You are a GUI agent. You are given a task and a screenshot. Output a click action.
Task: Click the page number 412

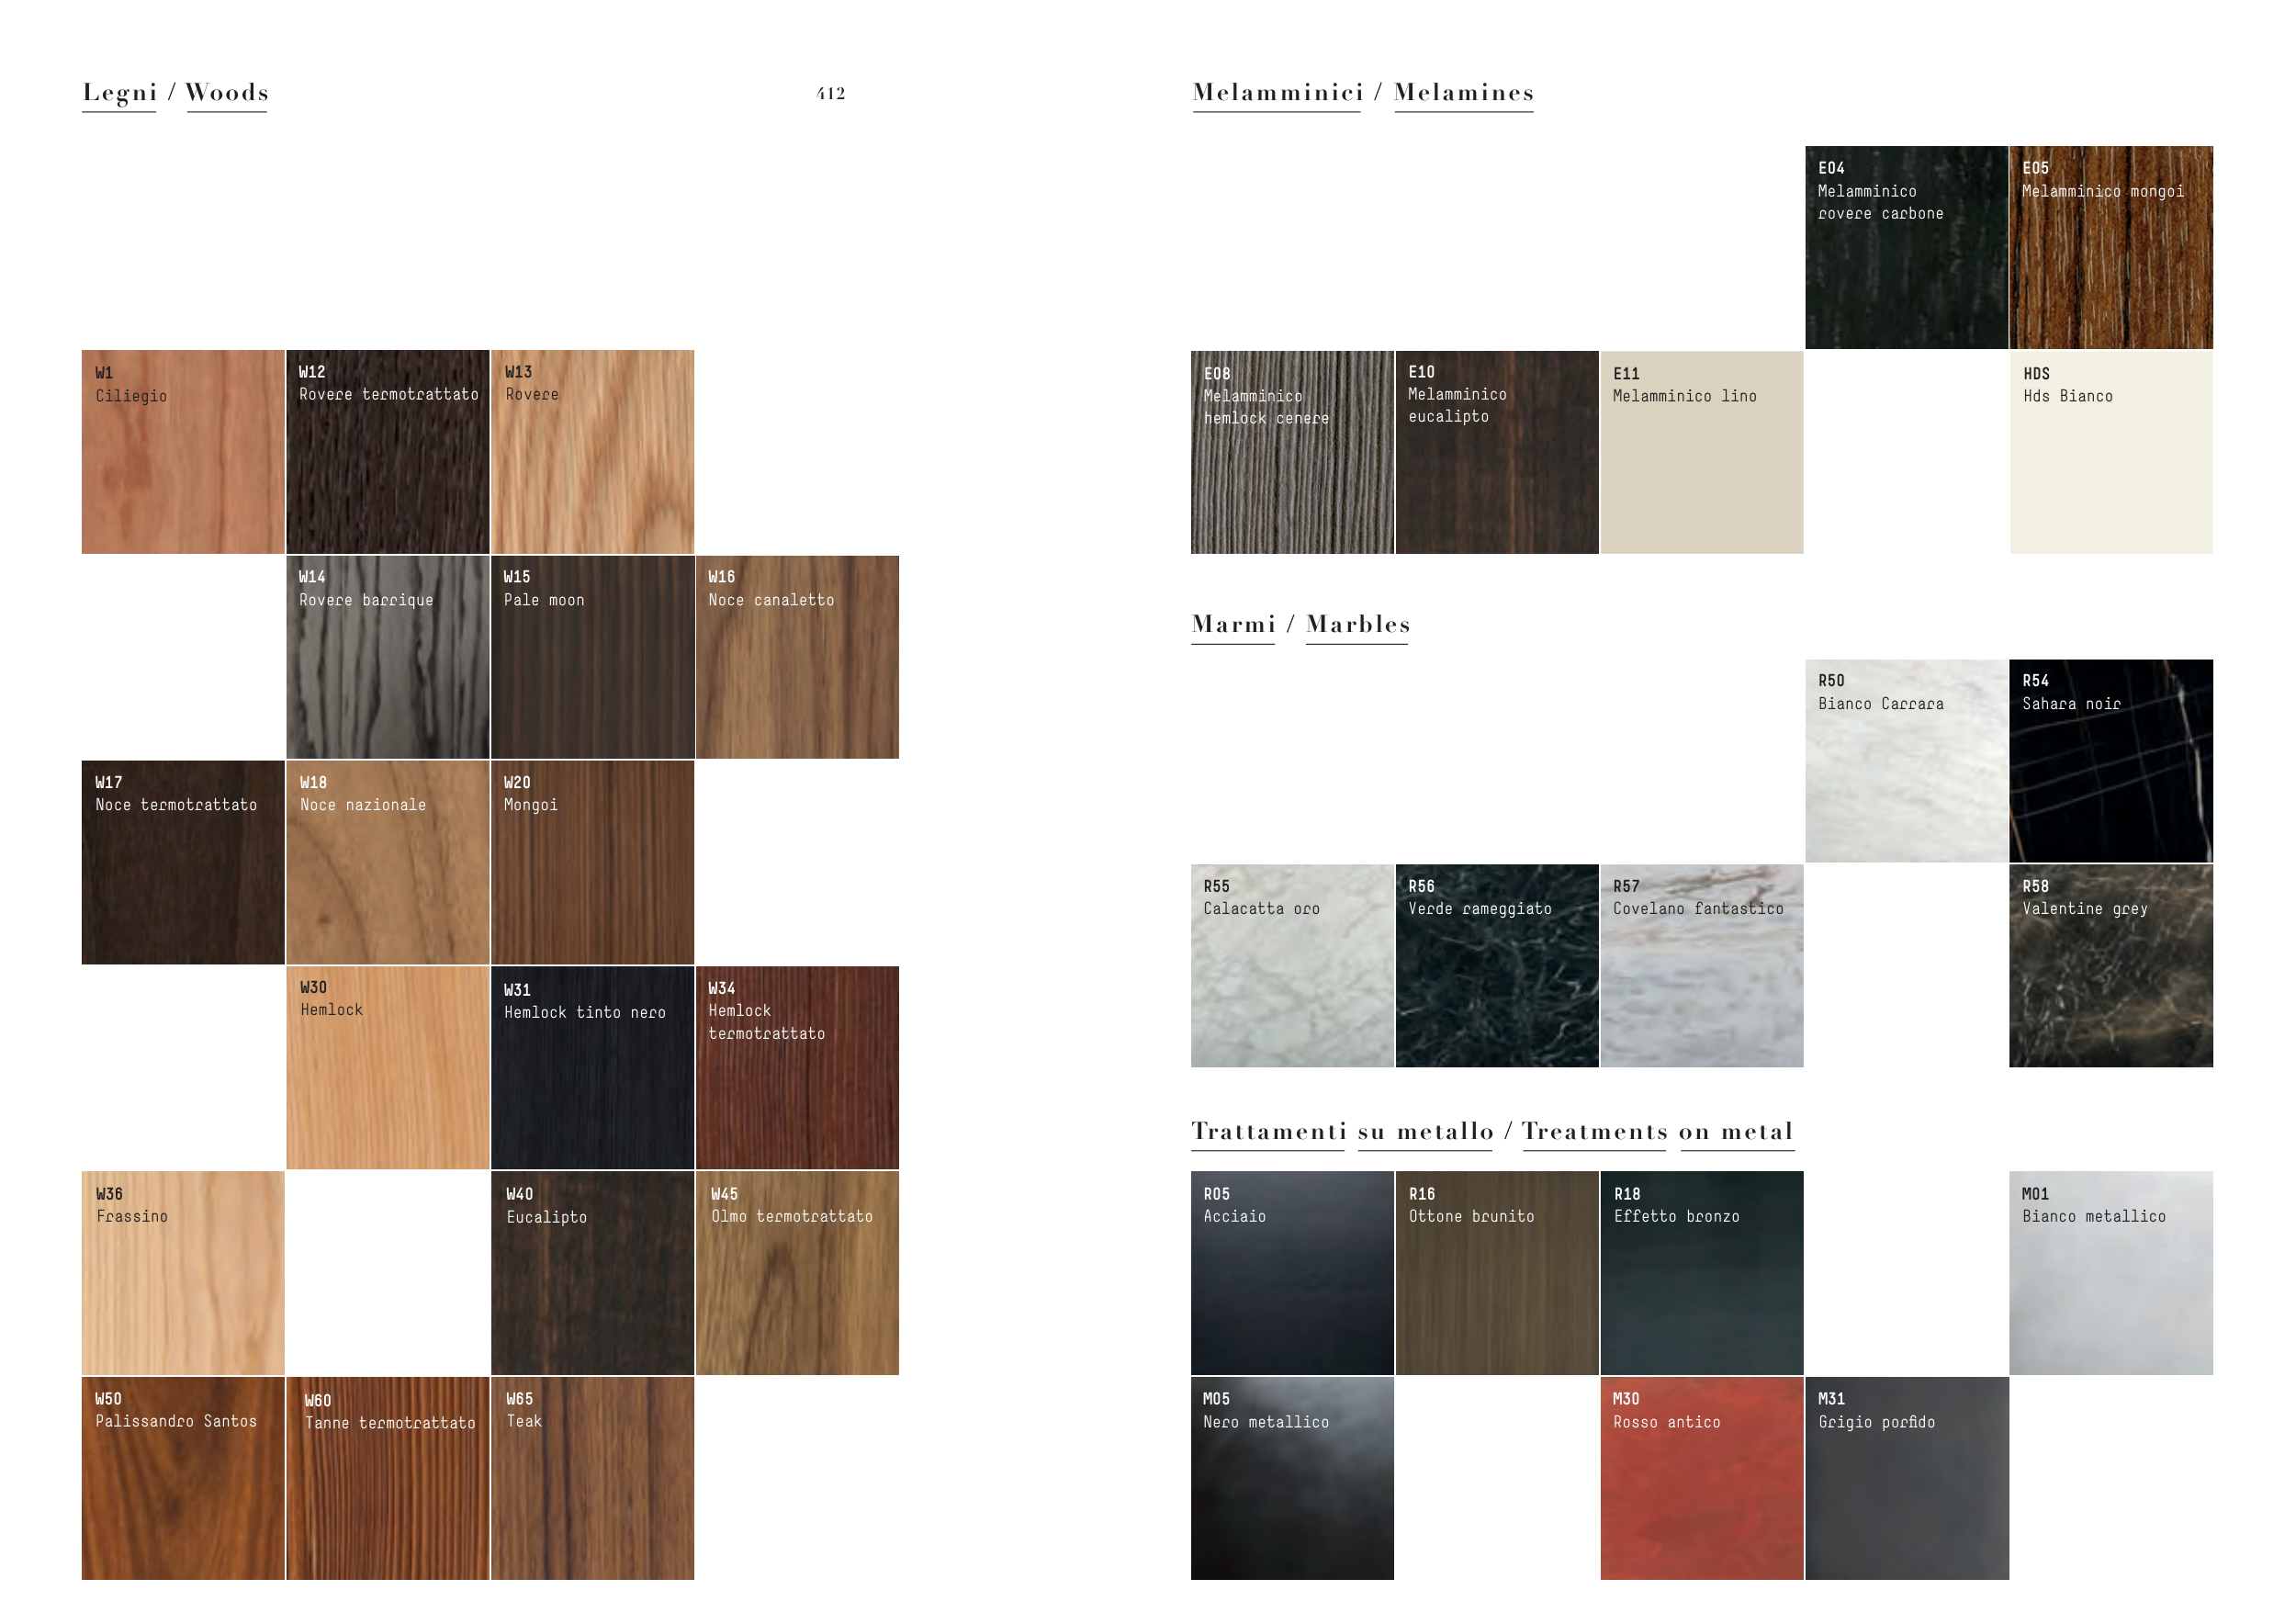(x=830, y=94)
